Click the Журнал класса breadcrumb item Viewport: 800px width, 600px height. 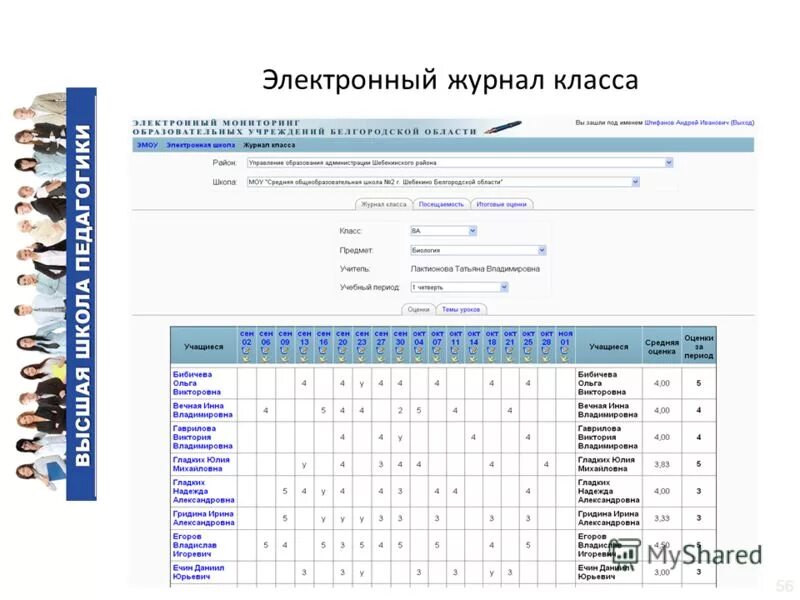[269, 145]
